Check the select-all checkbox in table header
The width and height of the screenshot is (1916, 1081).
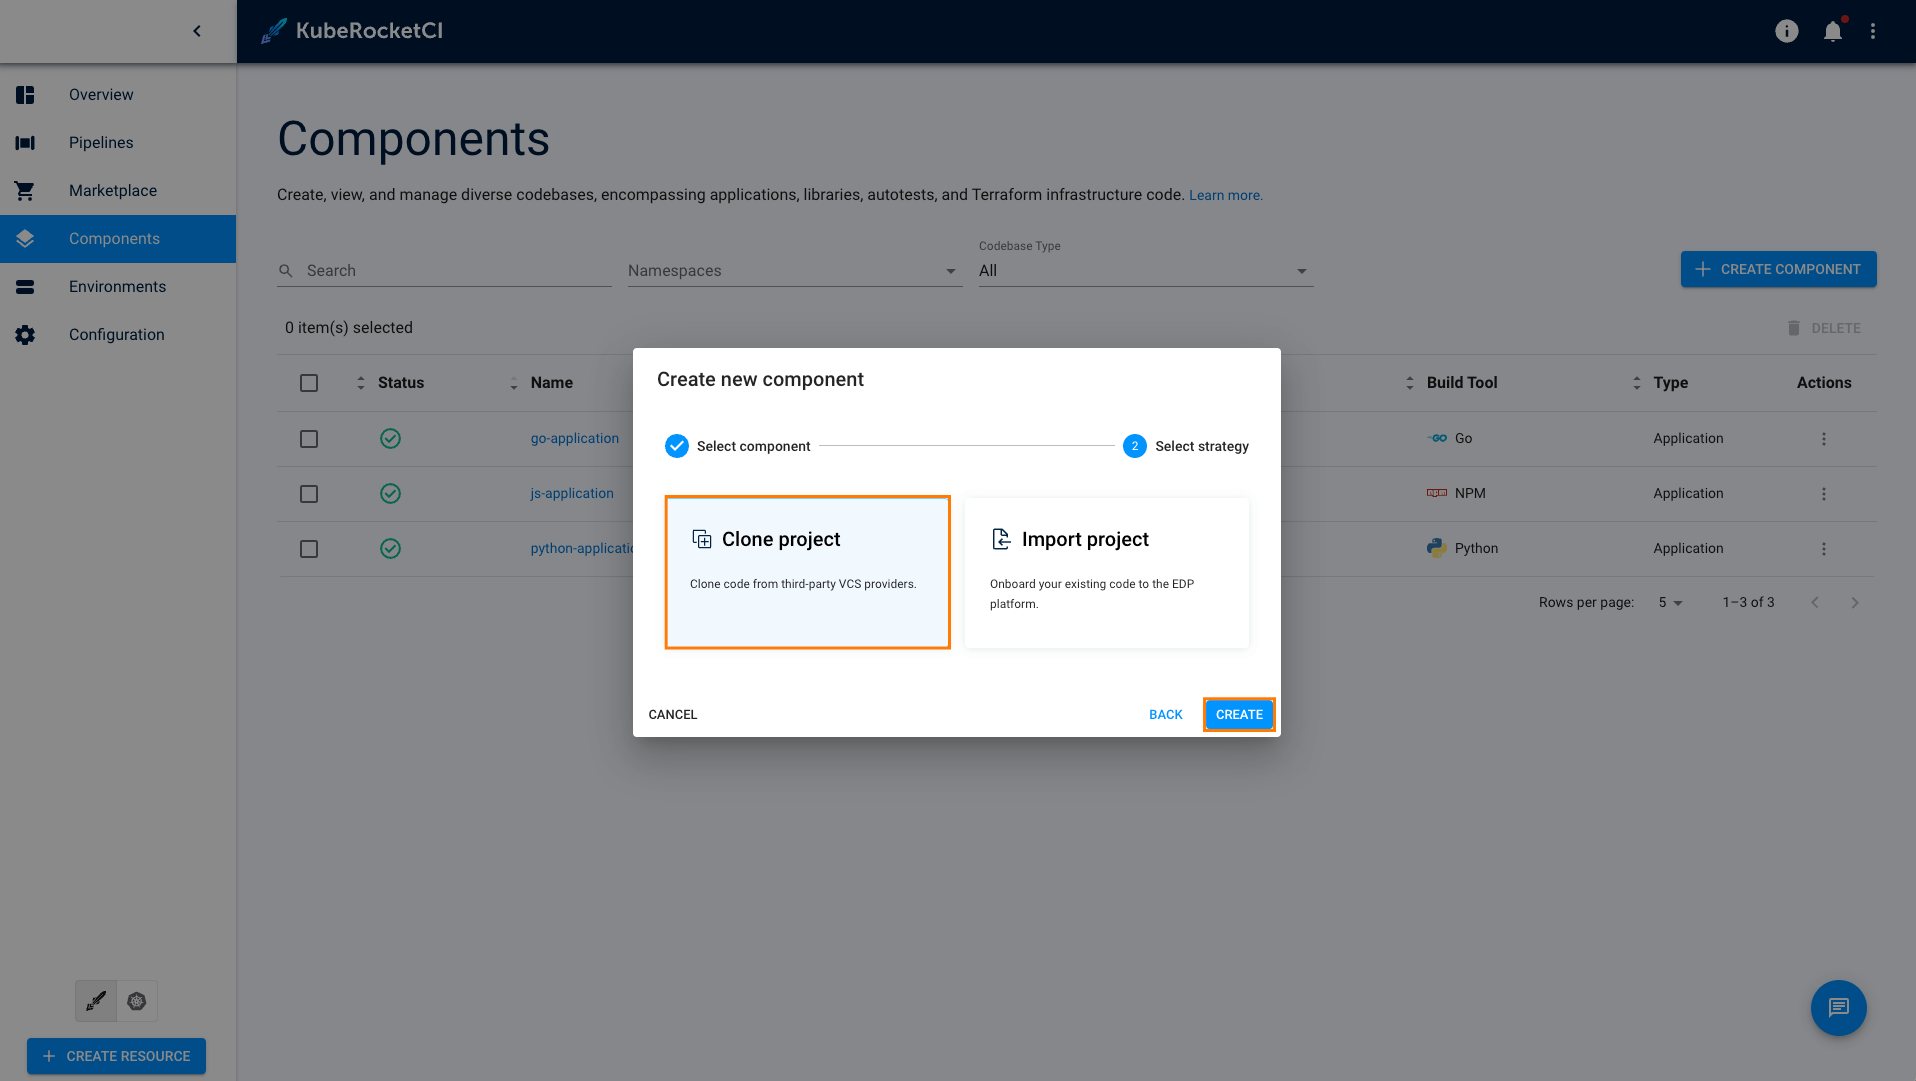click(x=308, y=382)
